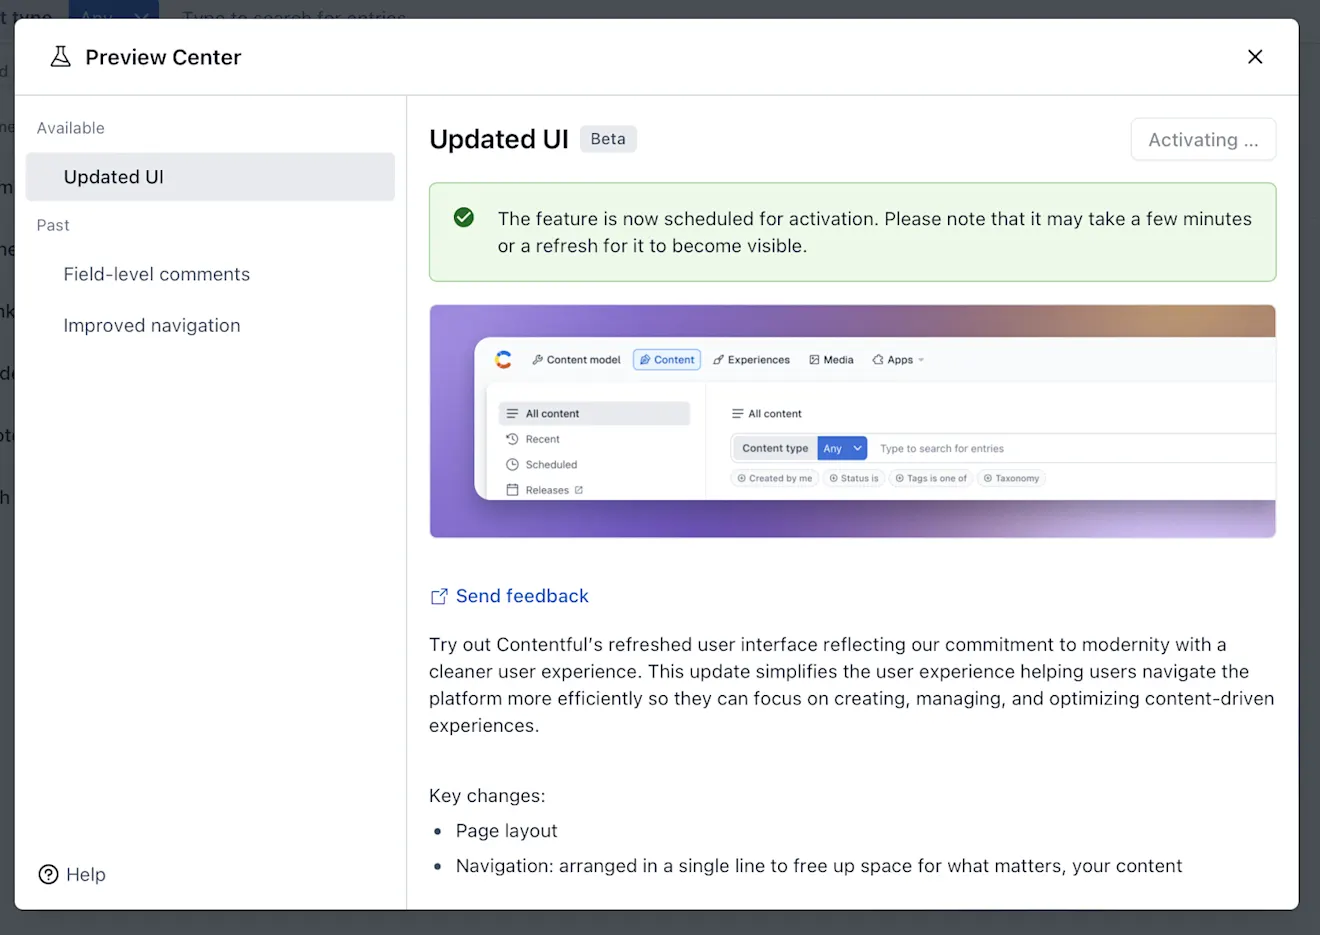Click the Preview Center flask icon

pos(61,57)
